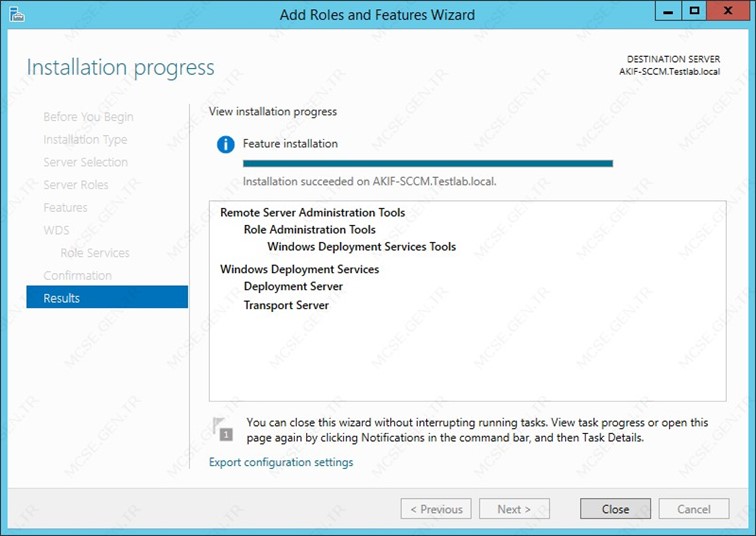Click Windows Deployment Services Tools entry
This screenshot has width=756, height=536.
pyautogui.click(x=362, y=246)
